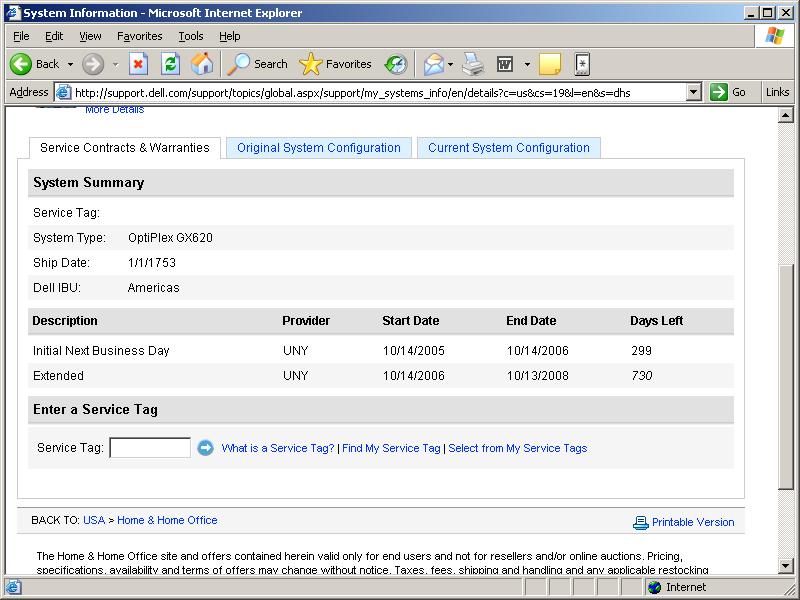This screenshot has width=800, height=600.
Task: Print the page with printer icon
Action: point(473,64)
